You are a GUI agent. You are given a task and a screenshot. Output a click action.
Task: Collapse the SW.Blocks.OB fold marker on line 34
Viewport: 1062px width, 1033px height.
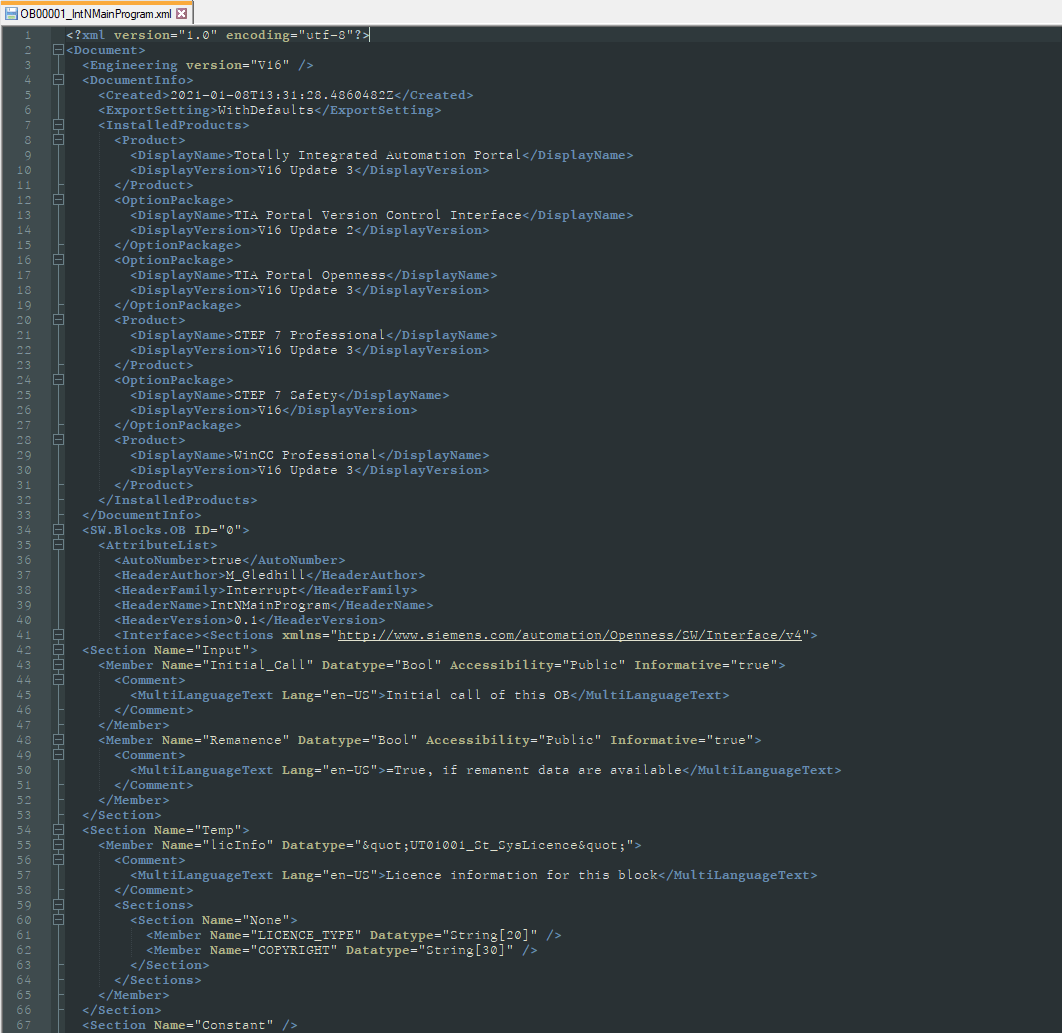[58, 530]
